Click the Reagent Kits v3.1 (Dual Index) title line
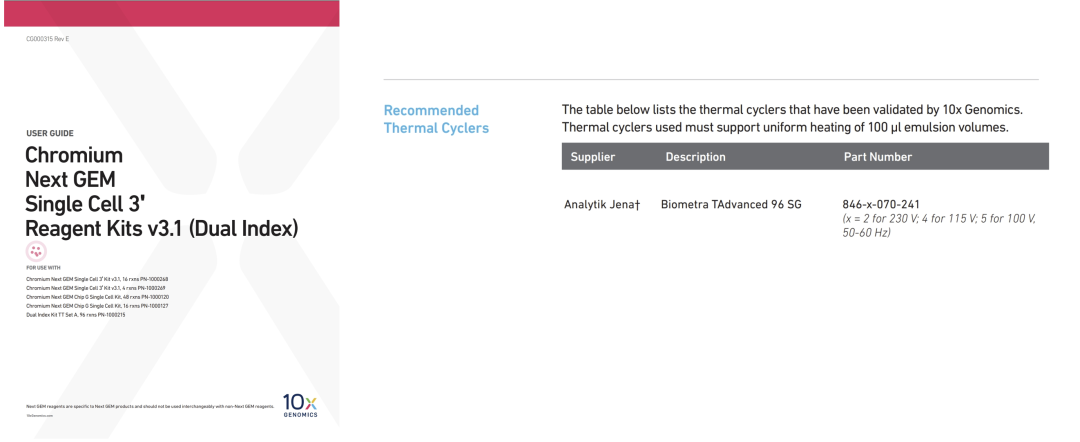The image size is (1080, 442). 162,228
